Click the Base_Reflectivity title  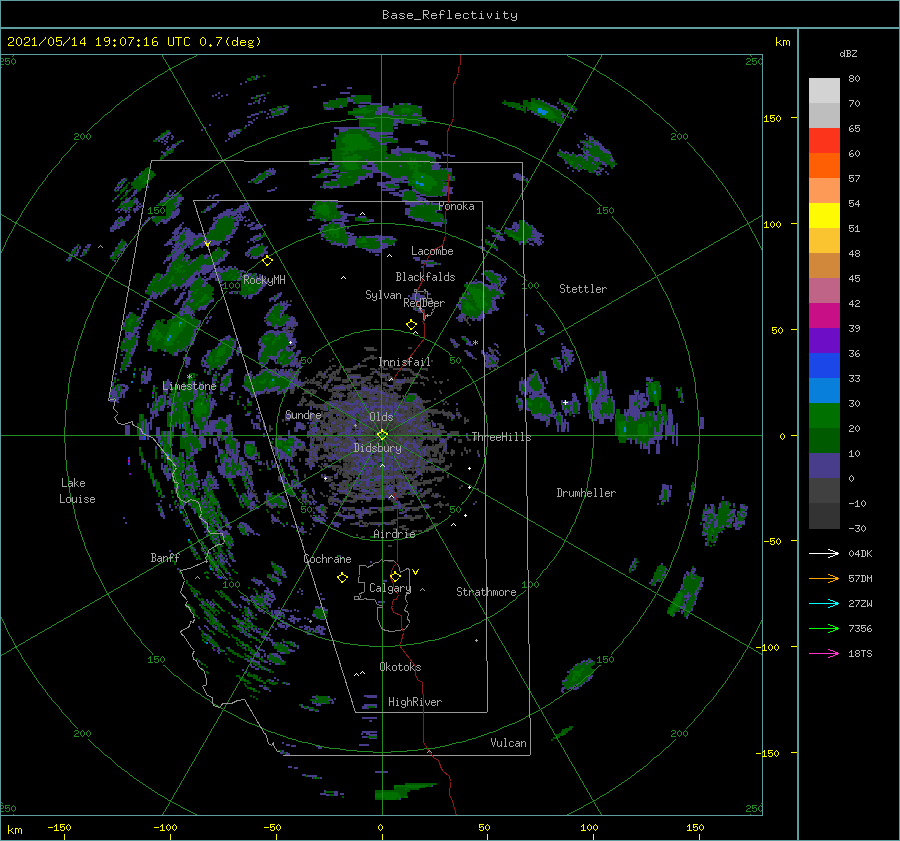coord(450,15)
